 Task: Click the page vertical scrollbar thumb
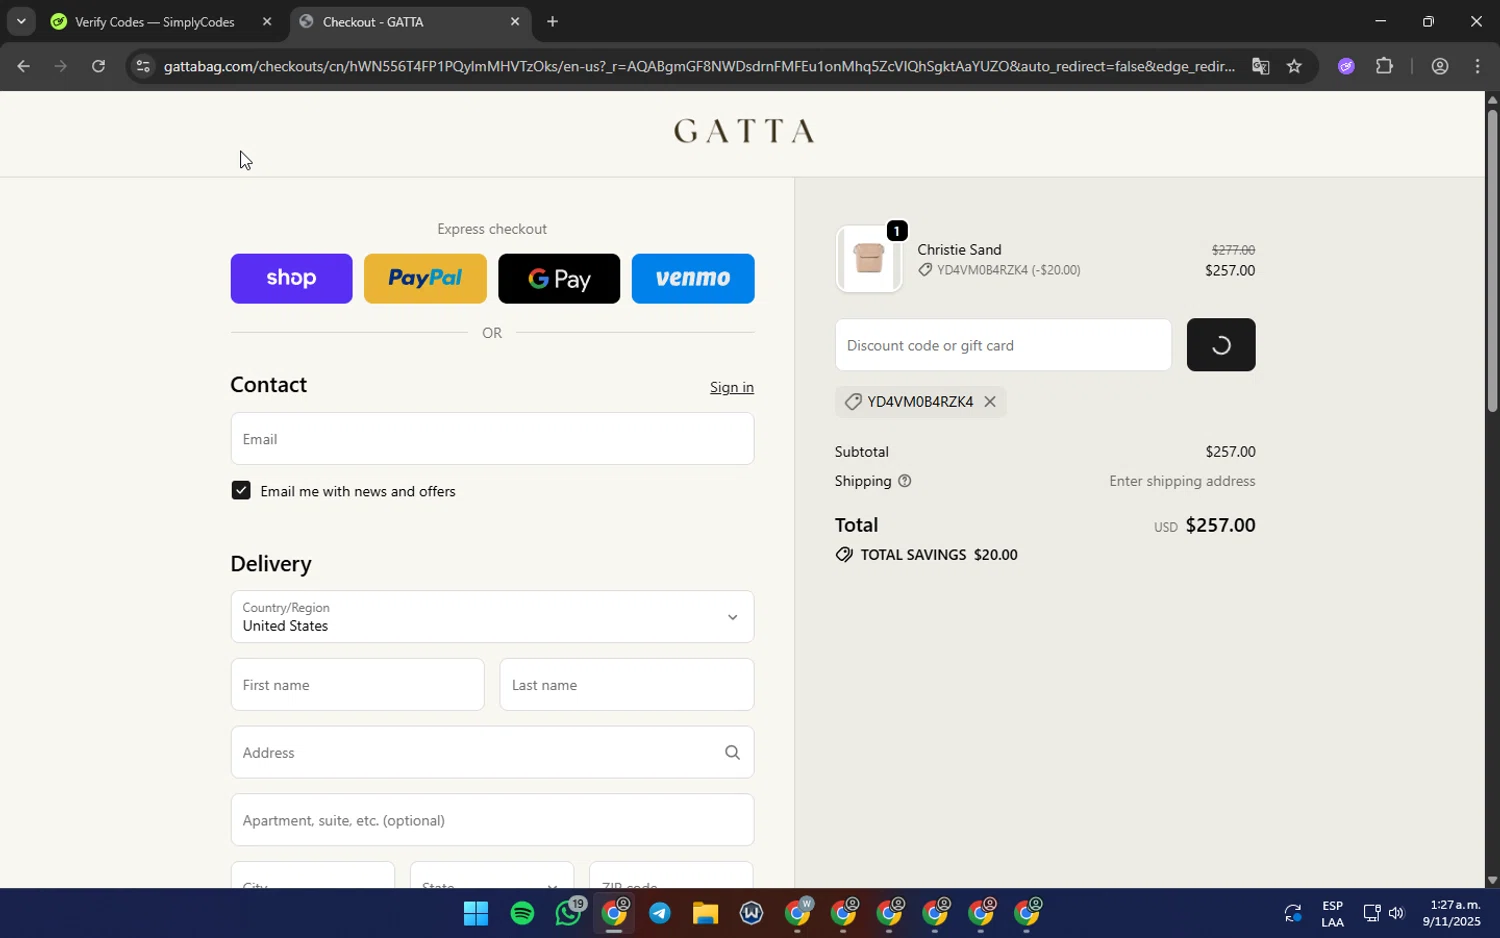point(1492,261)
